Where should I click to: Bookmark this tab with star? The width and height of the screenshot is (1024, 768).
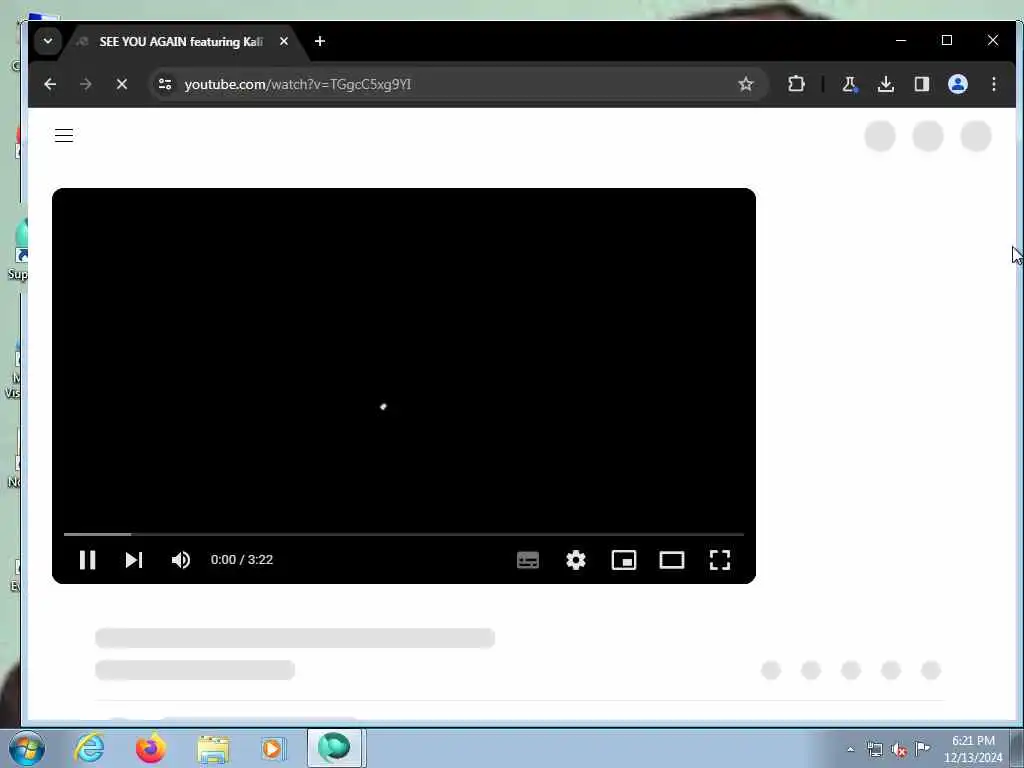pos(746,84)
